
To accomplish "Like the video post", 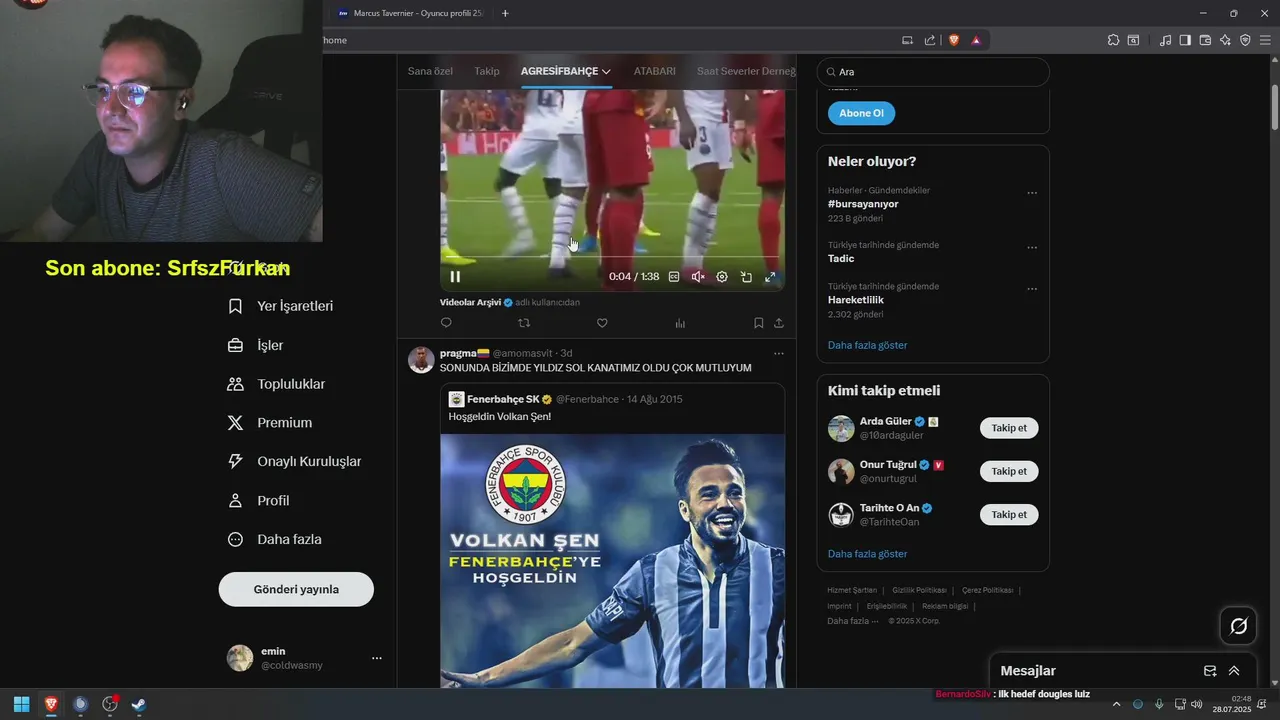I will click(602, 323).
